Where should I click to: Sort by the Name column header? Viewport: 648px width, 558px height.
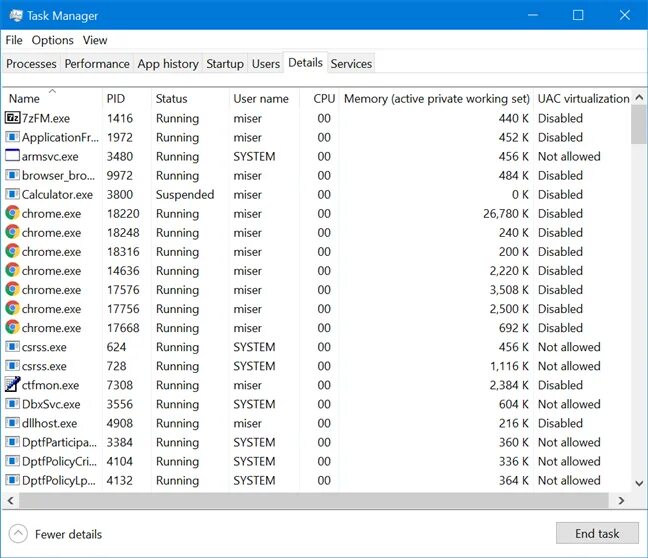(x=52, y=98)
